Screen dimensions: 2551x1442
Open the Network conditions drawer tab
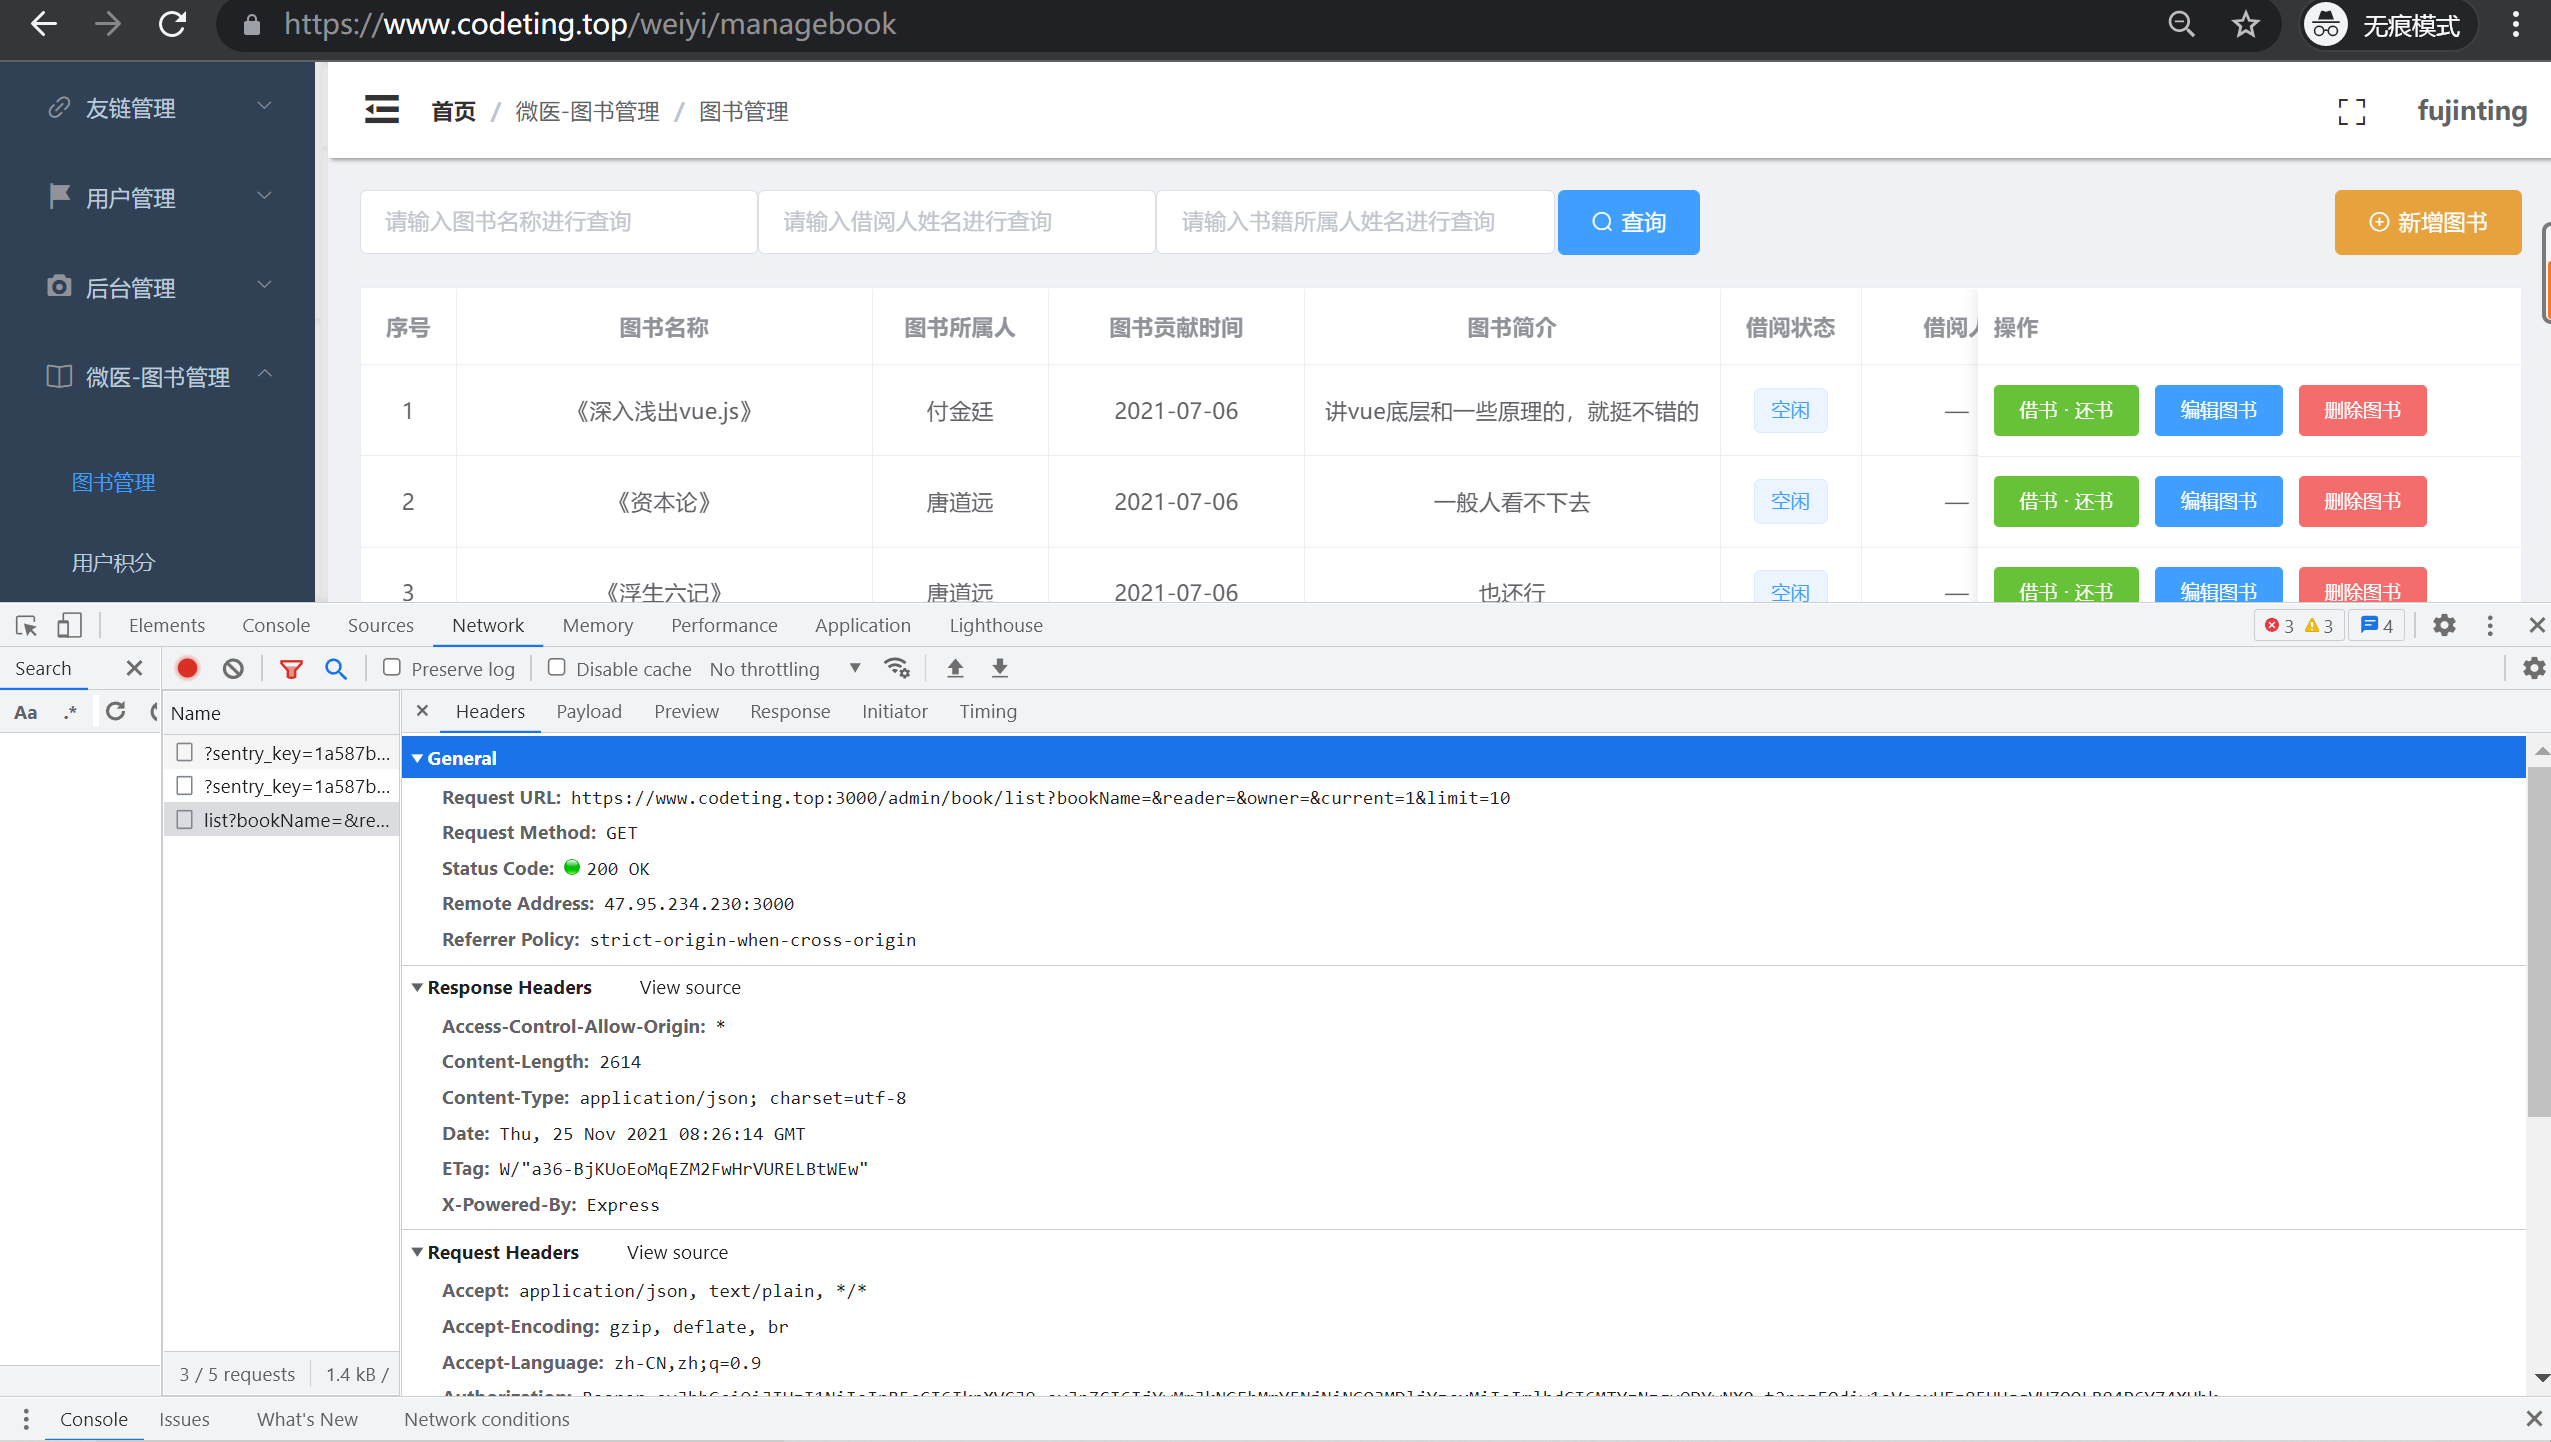(x=486, y=1418)
